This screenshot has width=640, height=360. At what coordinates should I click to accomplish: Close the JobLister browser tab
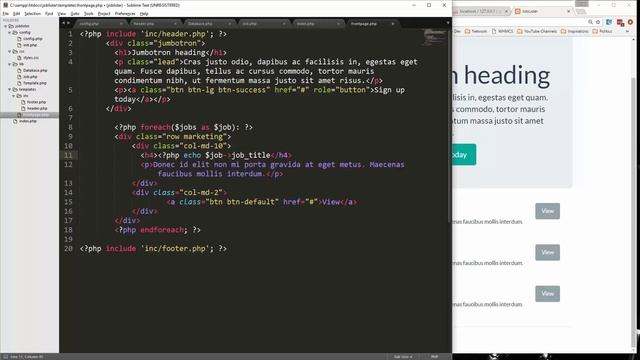pos(569,11)
